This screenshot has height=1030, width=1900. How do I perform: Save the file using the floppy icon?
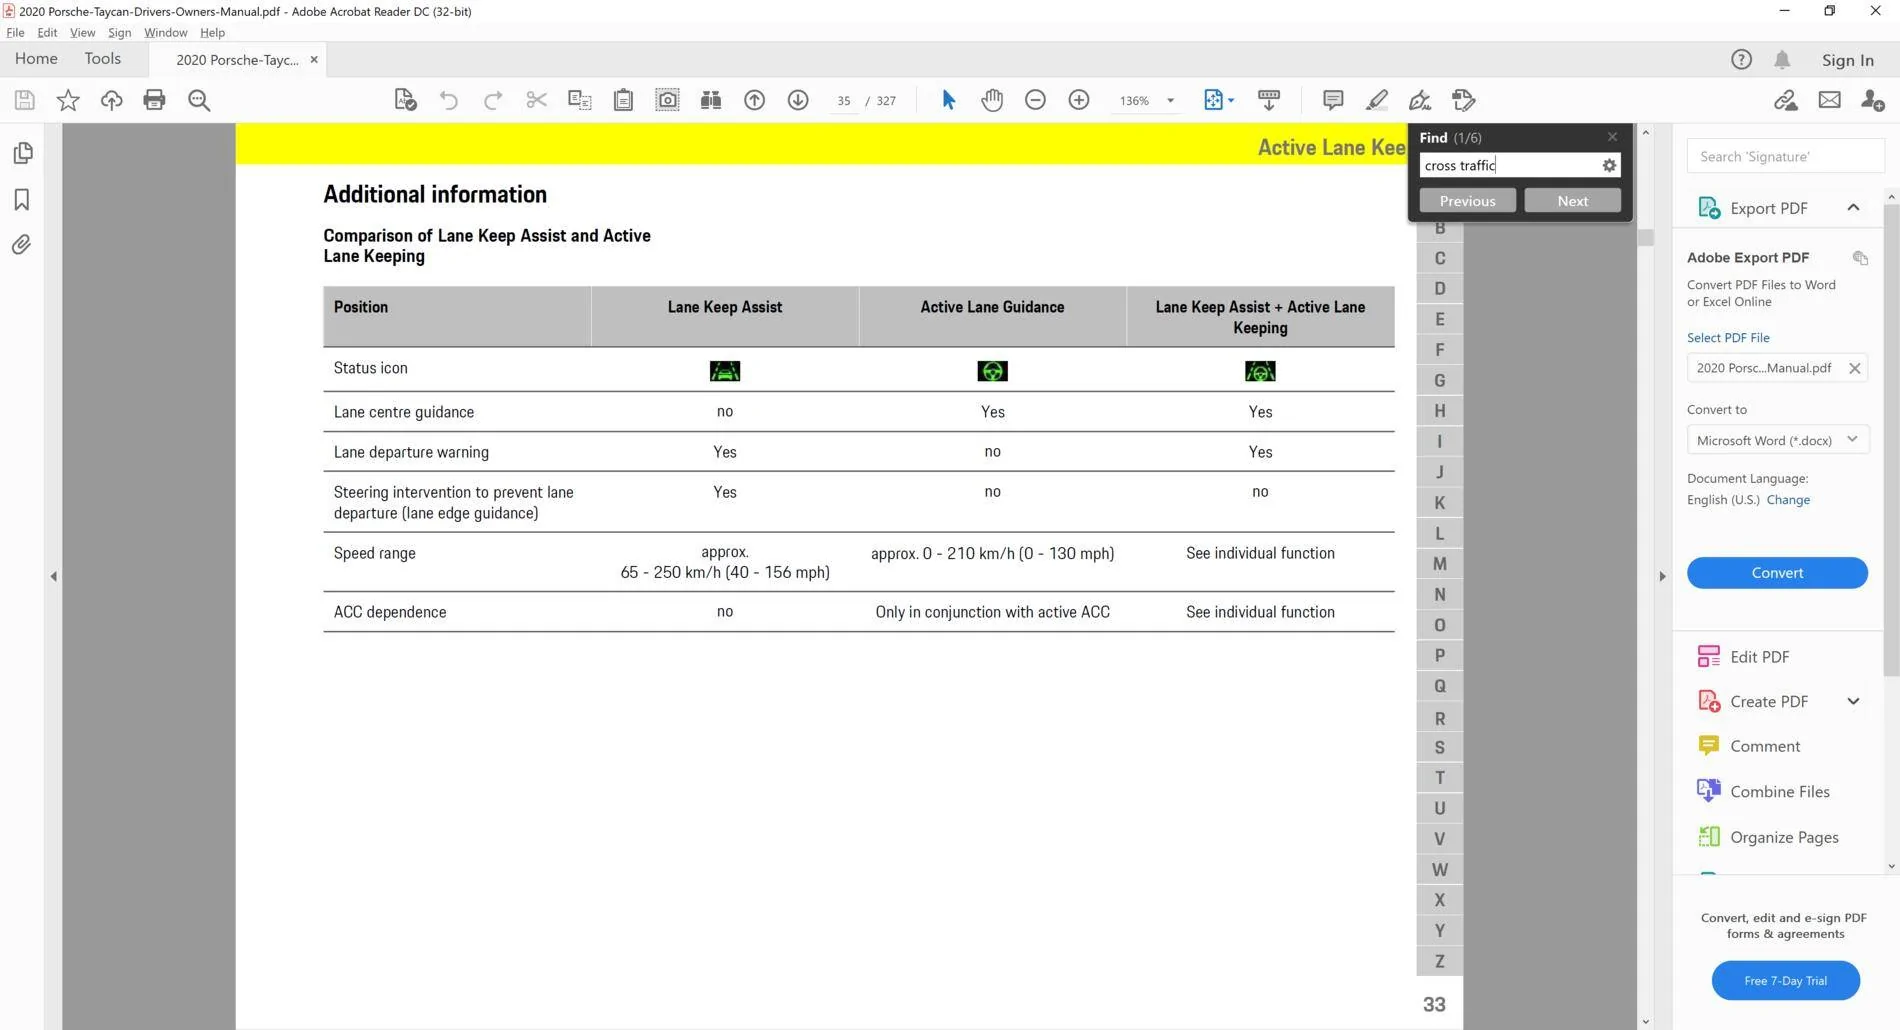(25, 100)
